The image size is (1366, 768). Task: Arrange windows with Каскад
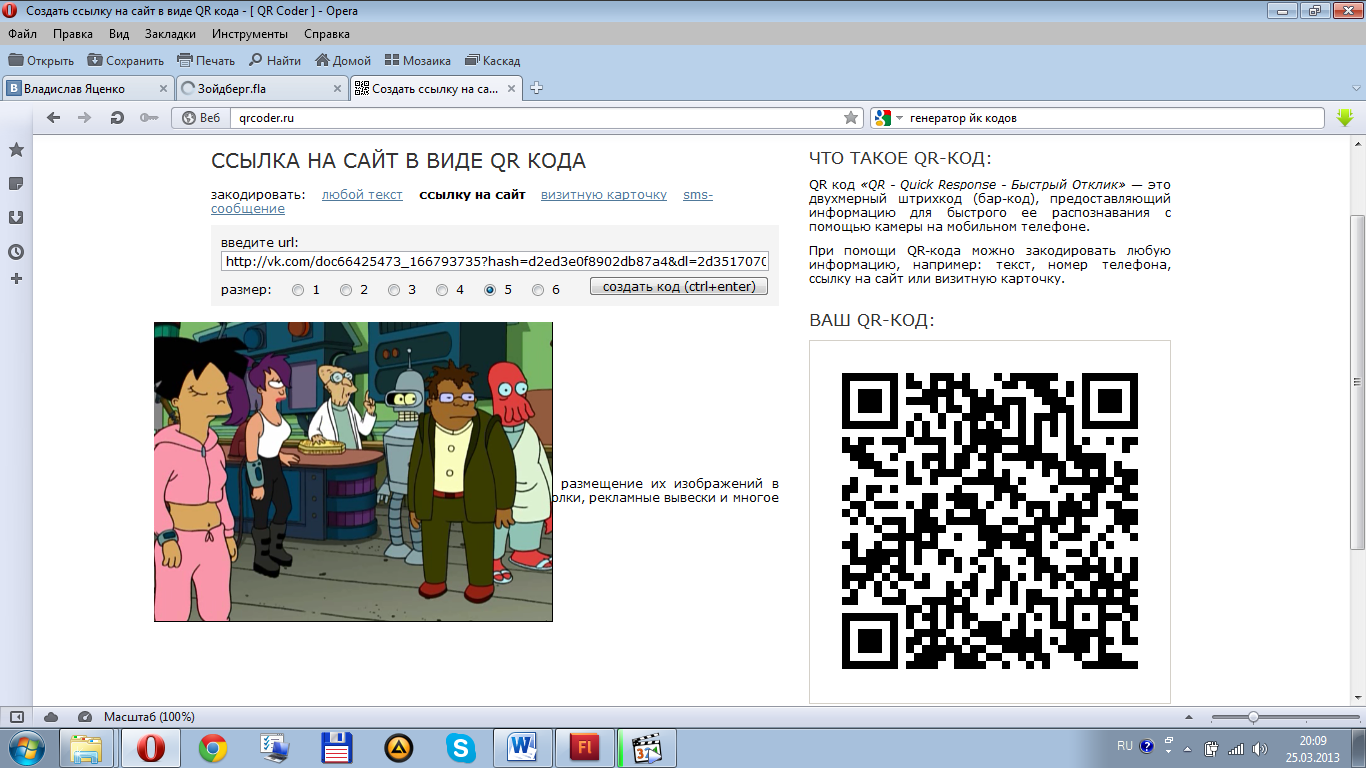point(492,60)
